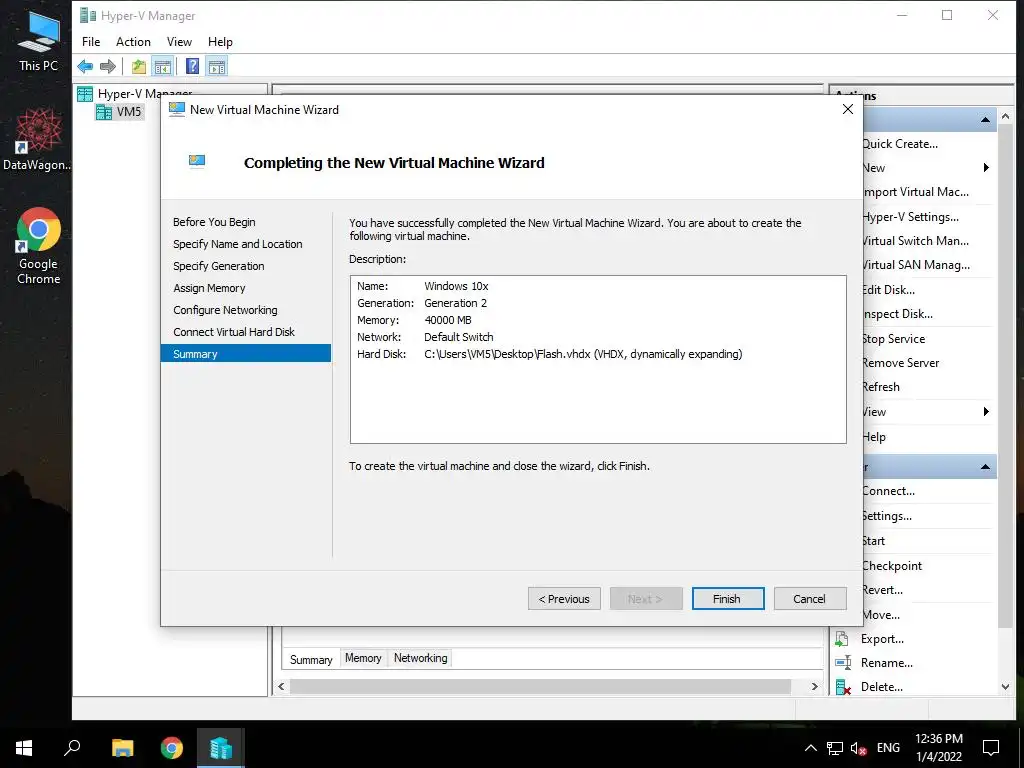Click the Up one level folder icon
The image size is (1024, 768).
(138, 66)
